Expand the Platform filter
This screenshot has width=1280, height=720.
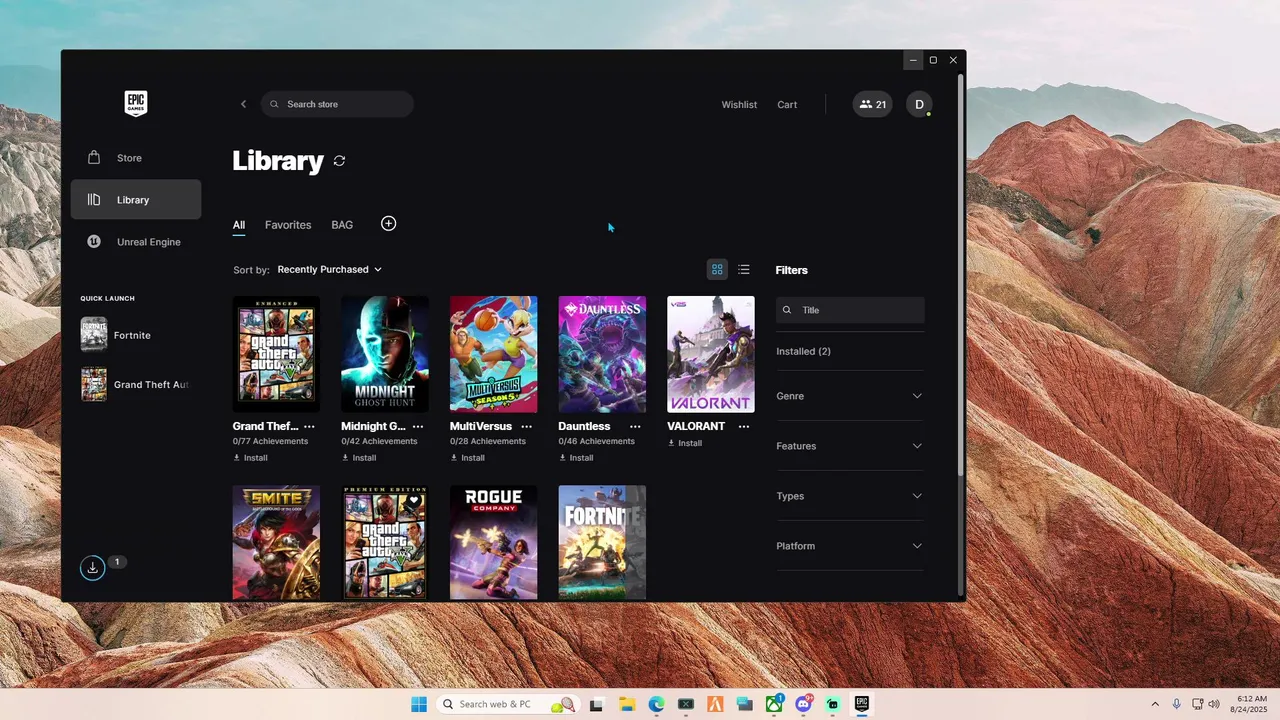coord(850,546)
